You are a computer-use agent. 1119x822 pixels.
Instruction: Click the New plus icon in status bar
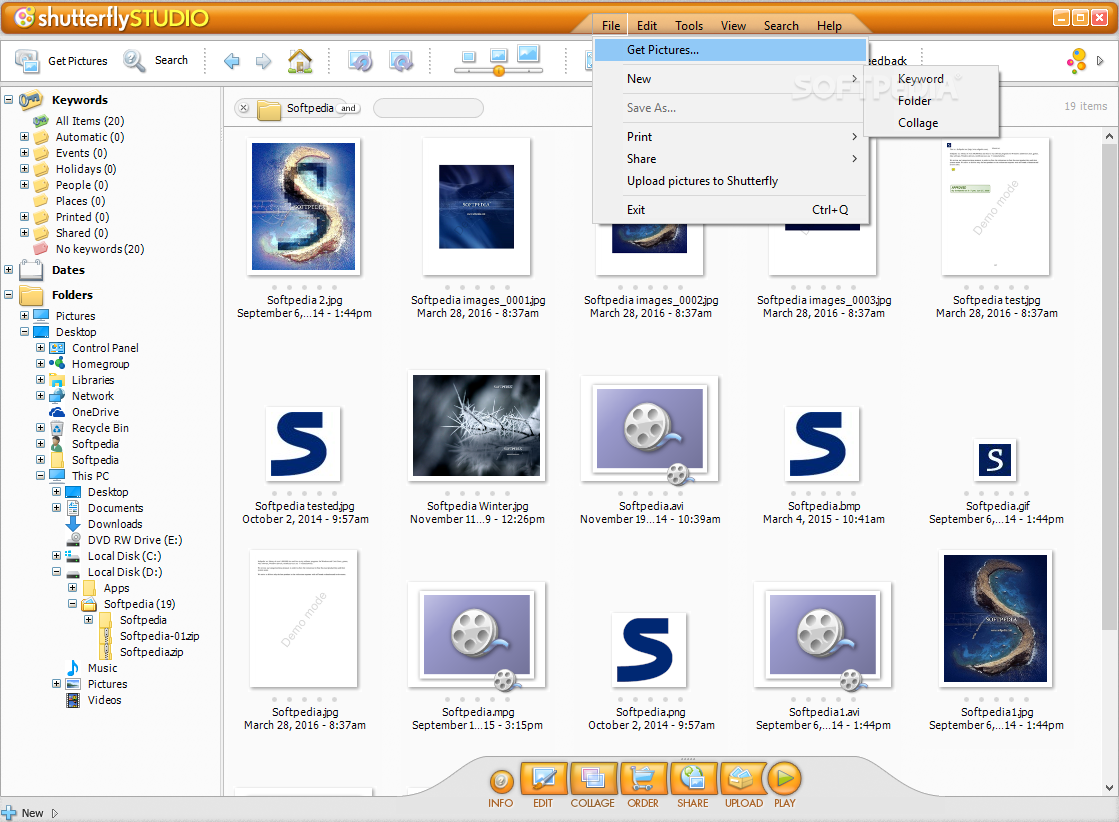pyautogui.click(x=9, y=813)
